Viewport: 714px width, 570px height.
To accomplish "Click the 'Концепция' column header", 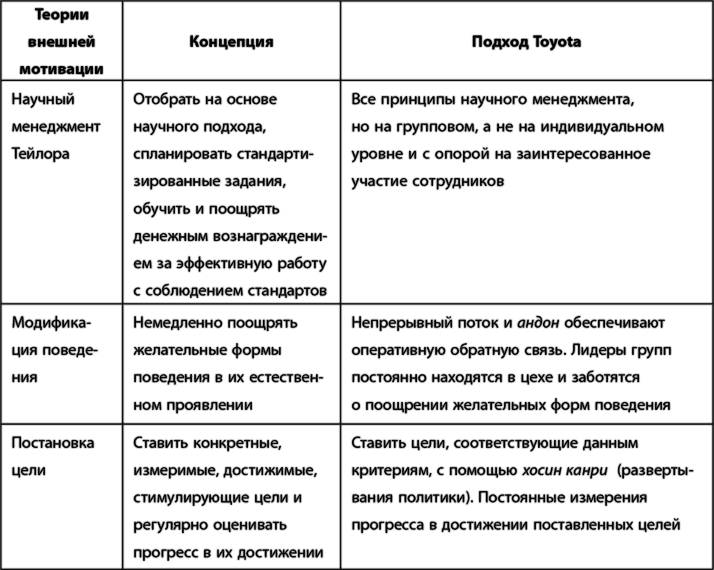I will coord(231,42).
